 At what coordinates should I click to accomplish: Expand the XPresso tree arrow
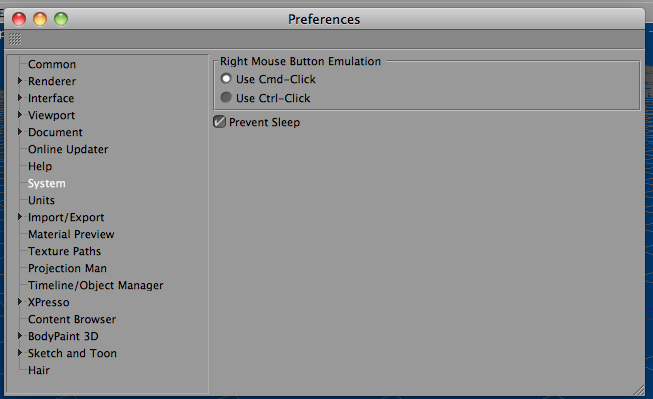[x=20, y=302]
